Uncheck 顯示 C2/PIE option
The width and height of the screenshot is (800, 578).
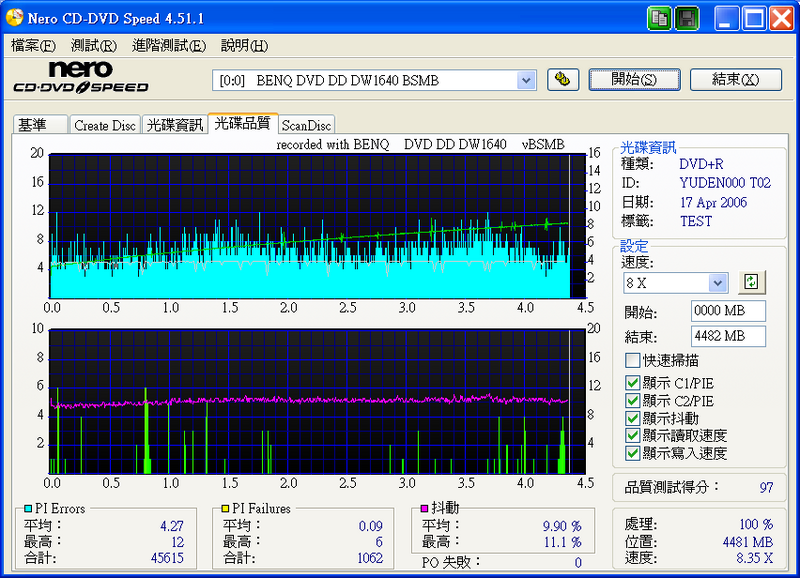(633, 401)
